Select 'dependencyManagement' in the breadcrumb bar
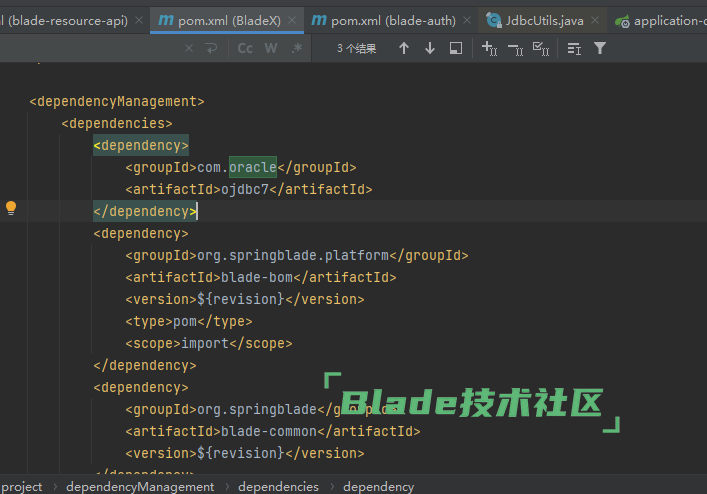The height and width of the screenshot is (494, 707). [x=140, y=487]
